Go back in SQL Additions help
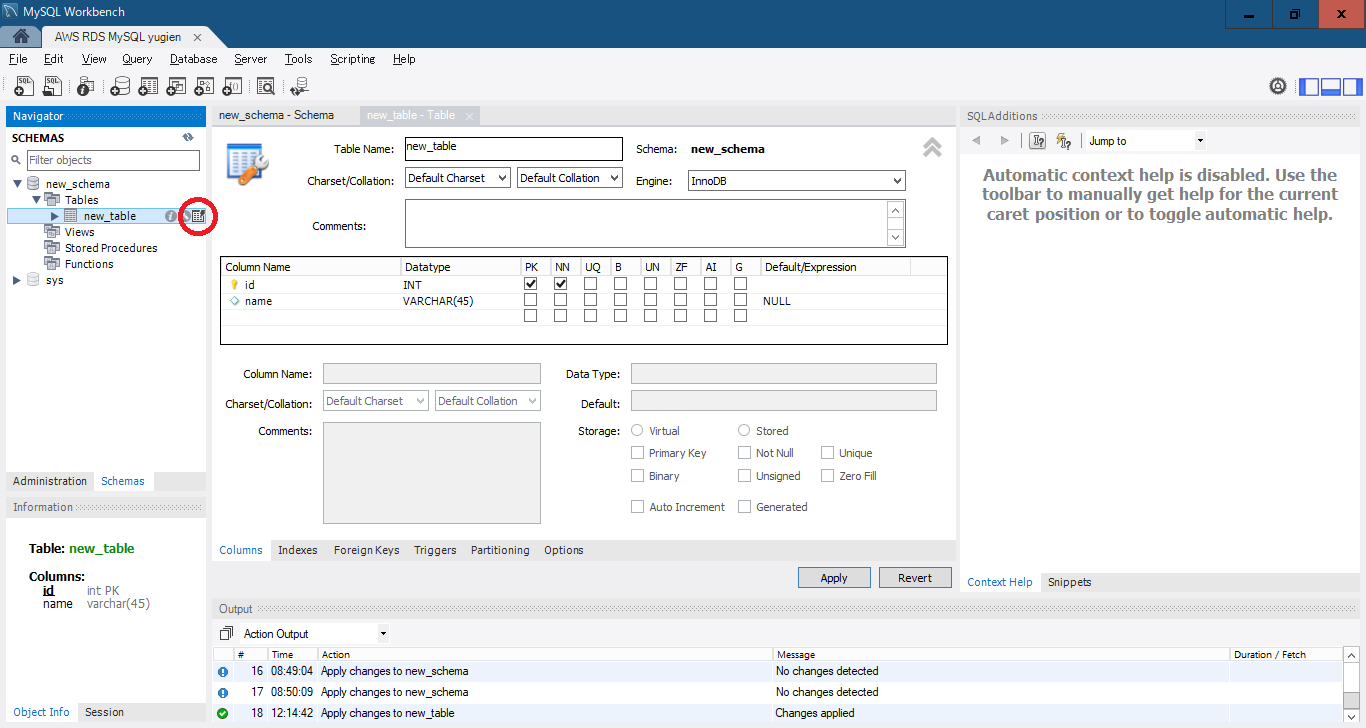This screenshot has height=728, width=1366. coord(977,141)
